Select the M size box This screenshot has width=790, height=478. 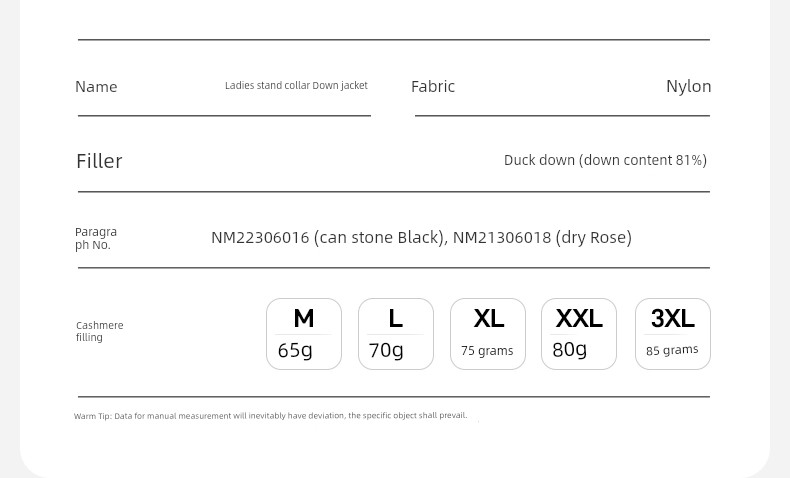(x=304, y=334)
